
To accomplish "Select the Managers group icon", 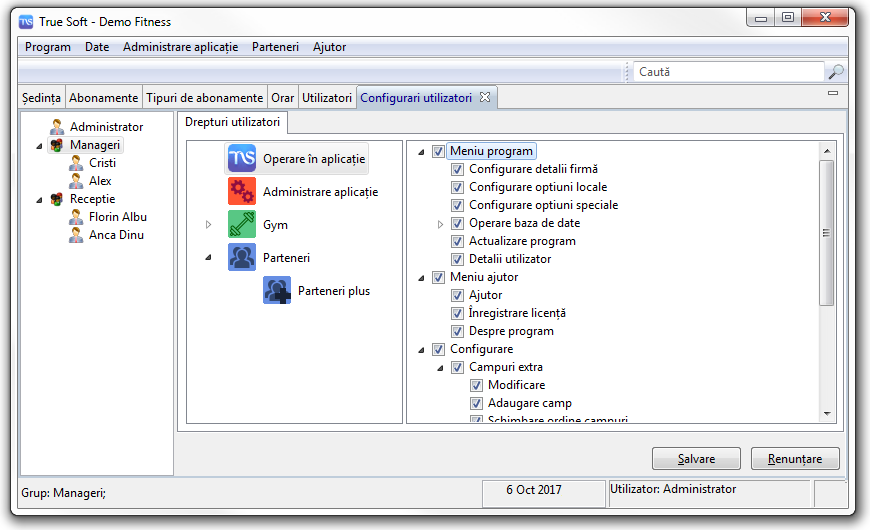I will tap(57, 145).
